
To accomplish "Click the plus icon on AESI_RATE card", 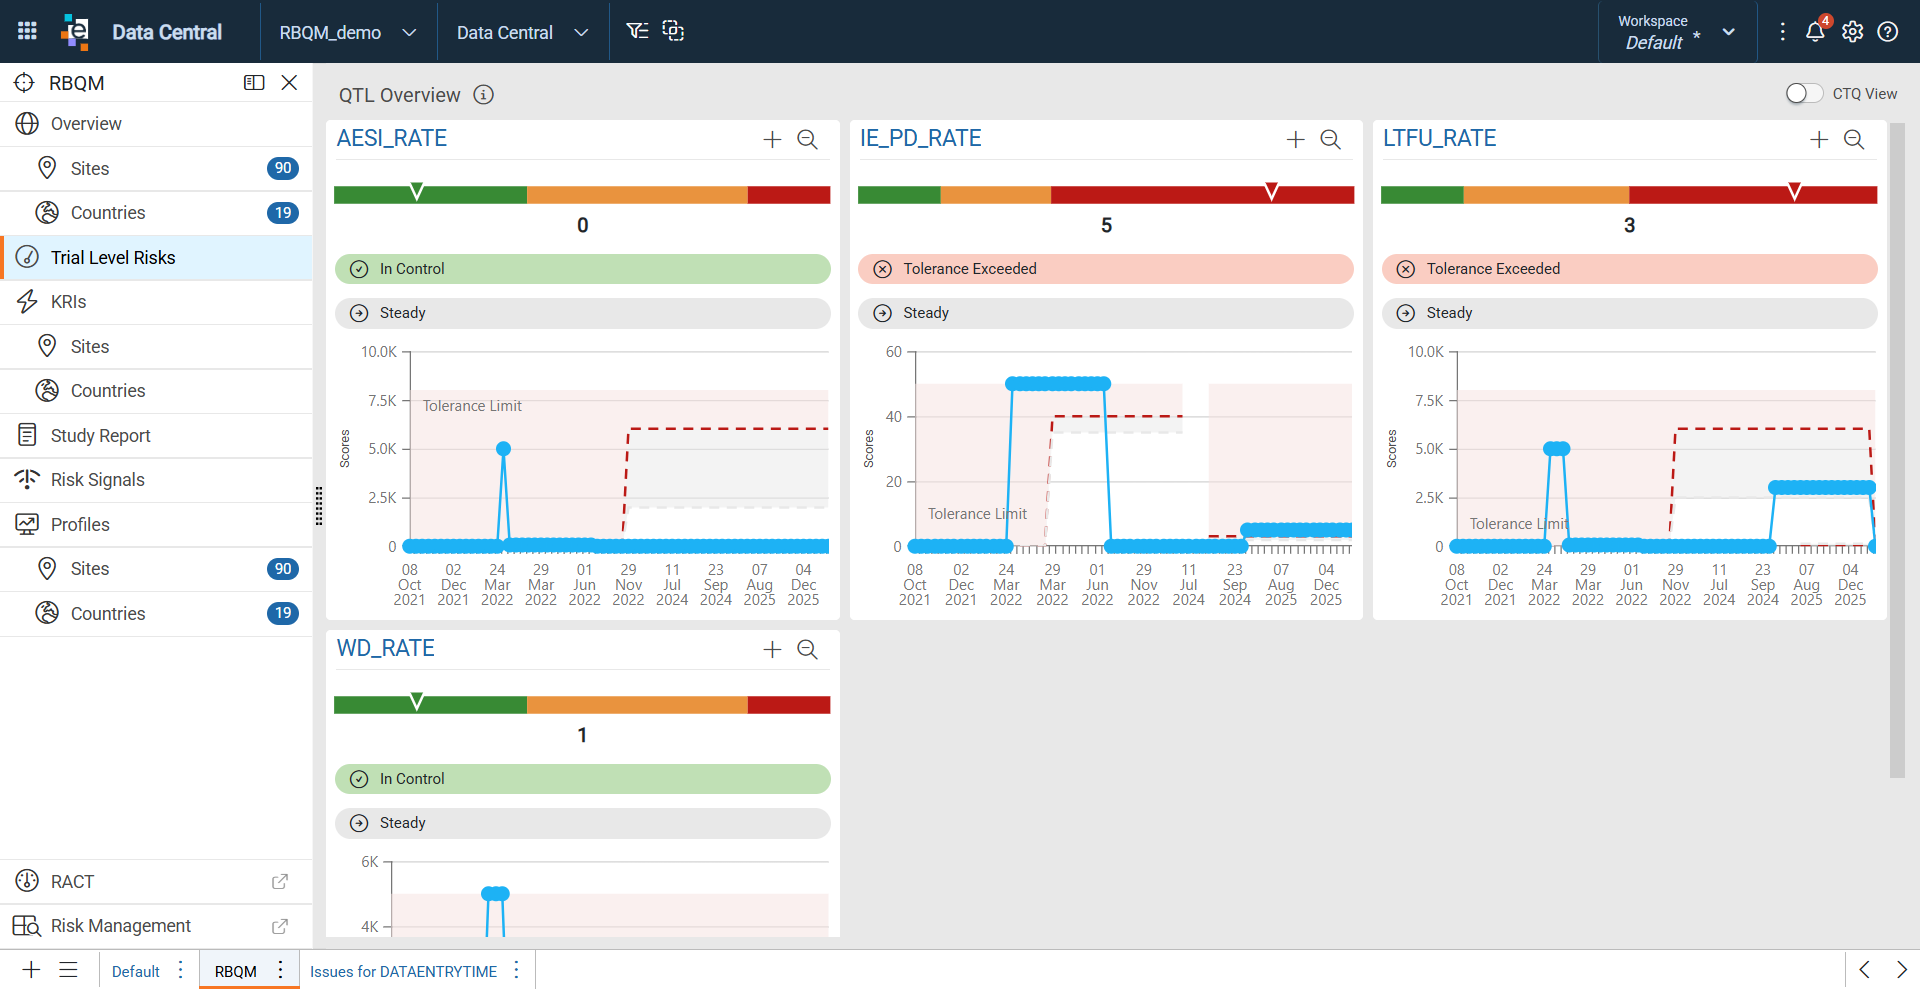I will click(x=772, y=140).
